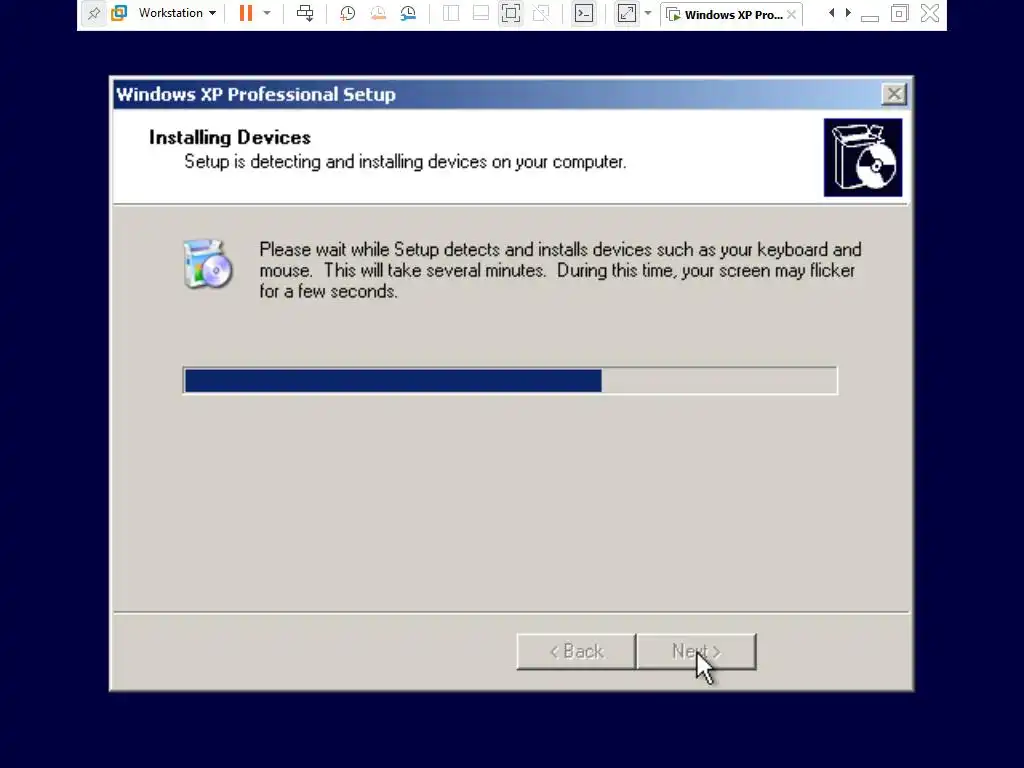This screenshot has width=1024, height=768.
Task: Click the 'Please wait while Setup detects' message
Action: click(x=560, y=270)
